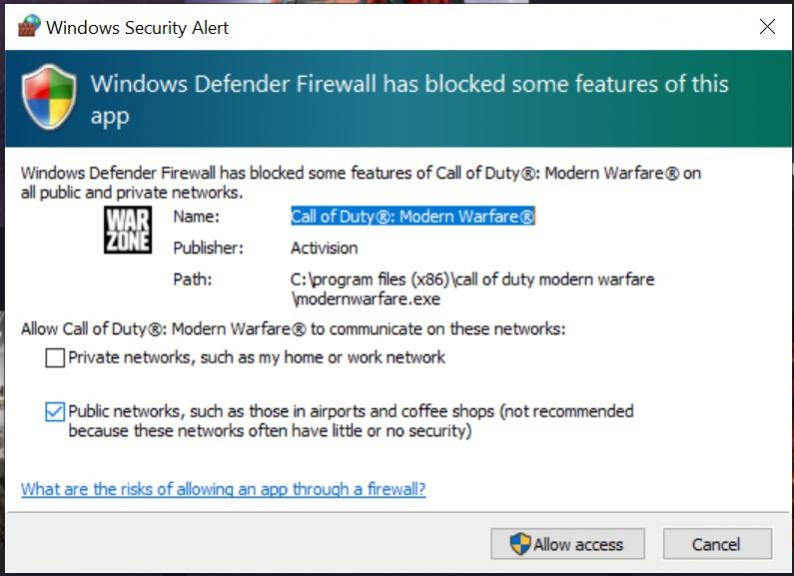Enable the Private networks checkbox

pos(55,358)
